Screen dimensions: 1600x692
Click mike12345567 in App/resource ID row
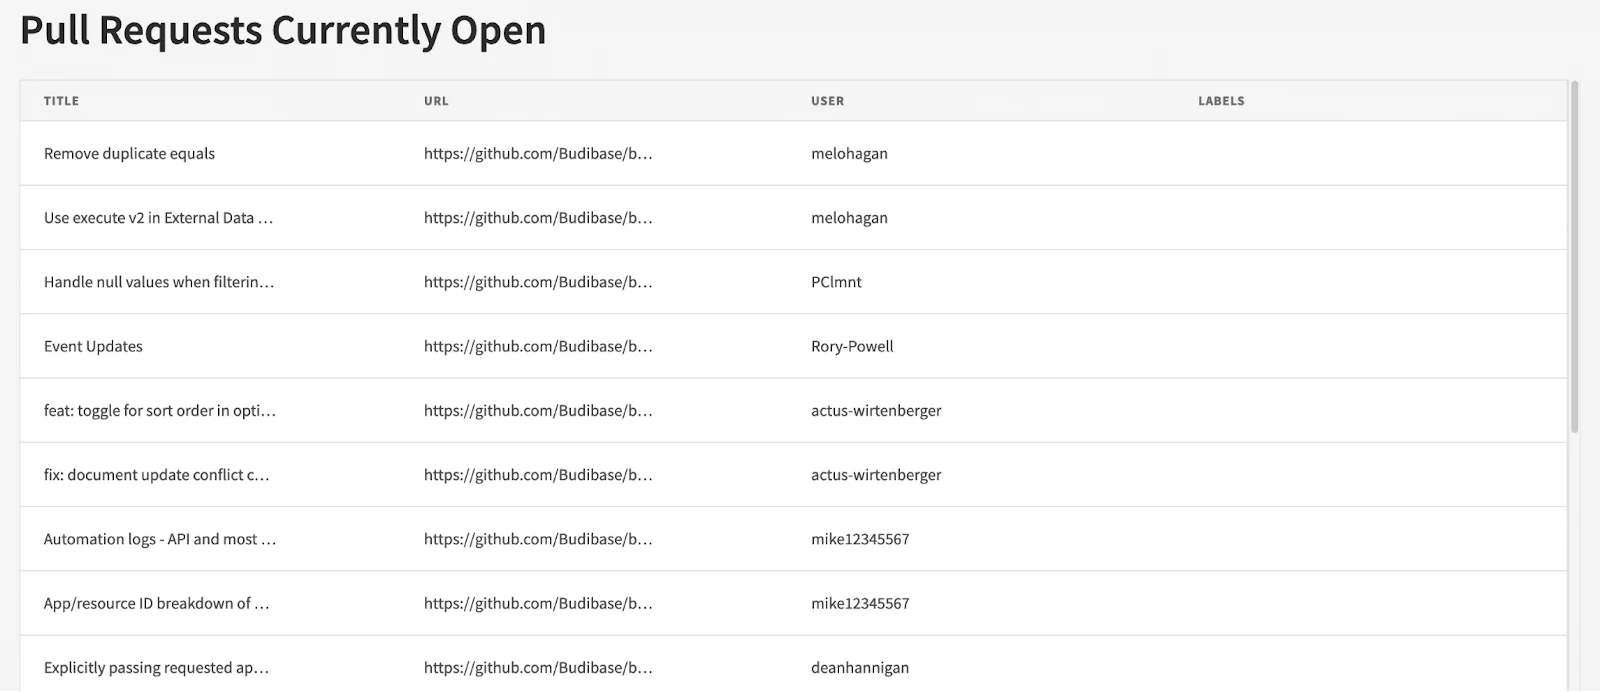coord(860,604)
